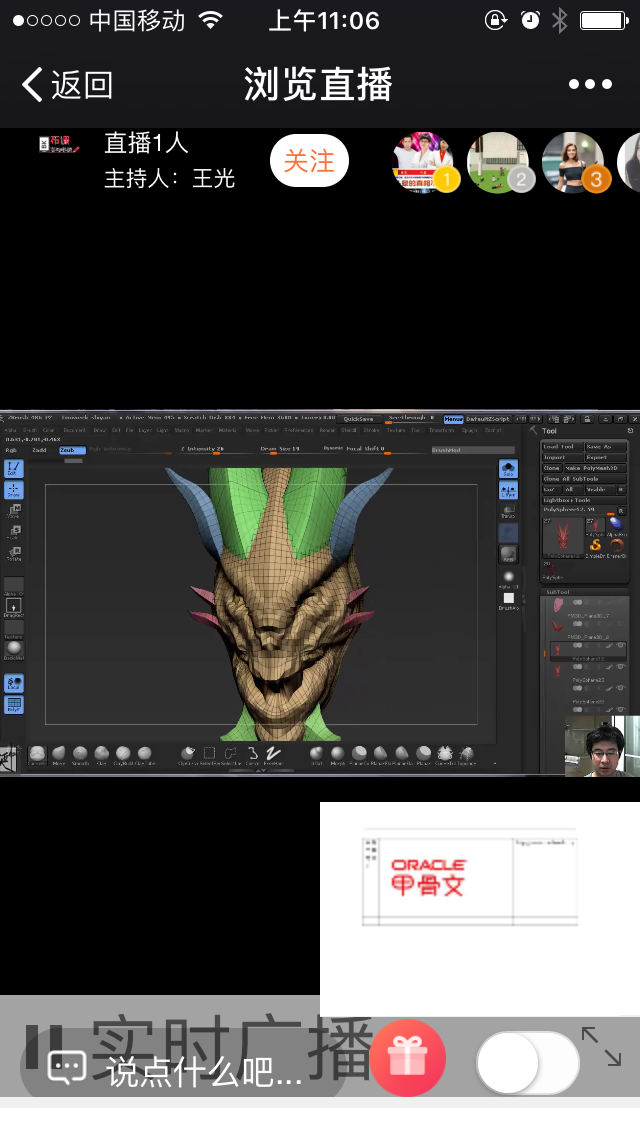
Task: View the rank 1 viewer avatar
Action: pos(423,162)
